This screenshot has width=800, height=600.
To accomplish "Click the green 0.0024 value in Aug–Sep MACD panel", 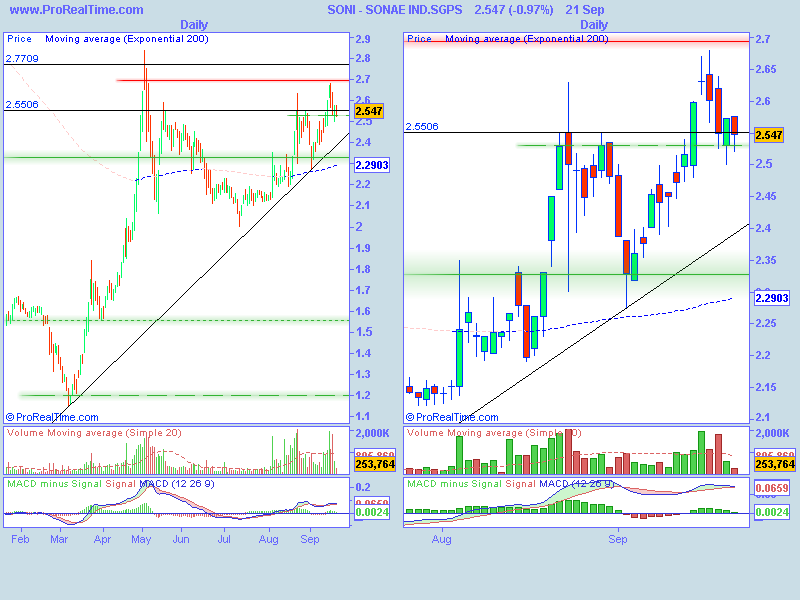I will 772,512.
